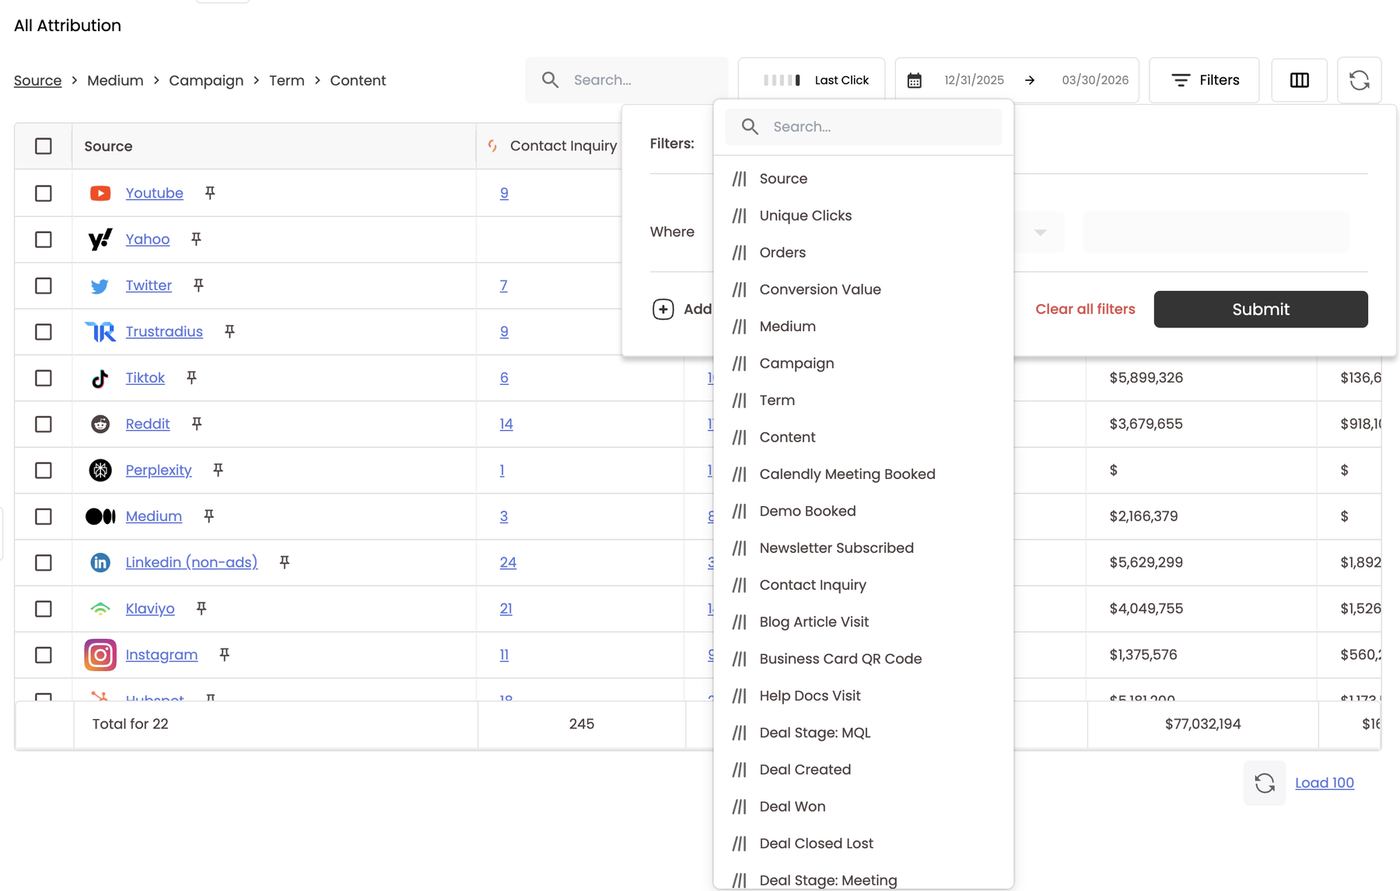The image size is (1400, 891).
Task: Click the Youtube logo icon
Action: tap(100, 193)
